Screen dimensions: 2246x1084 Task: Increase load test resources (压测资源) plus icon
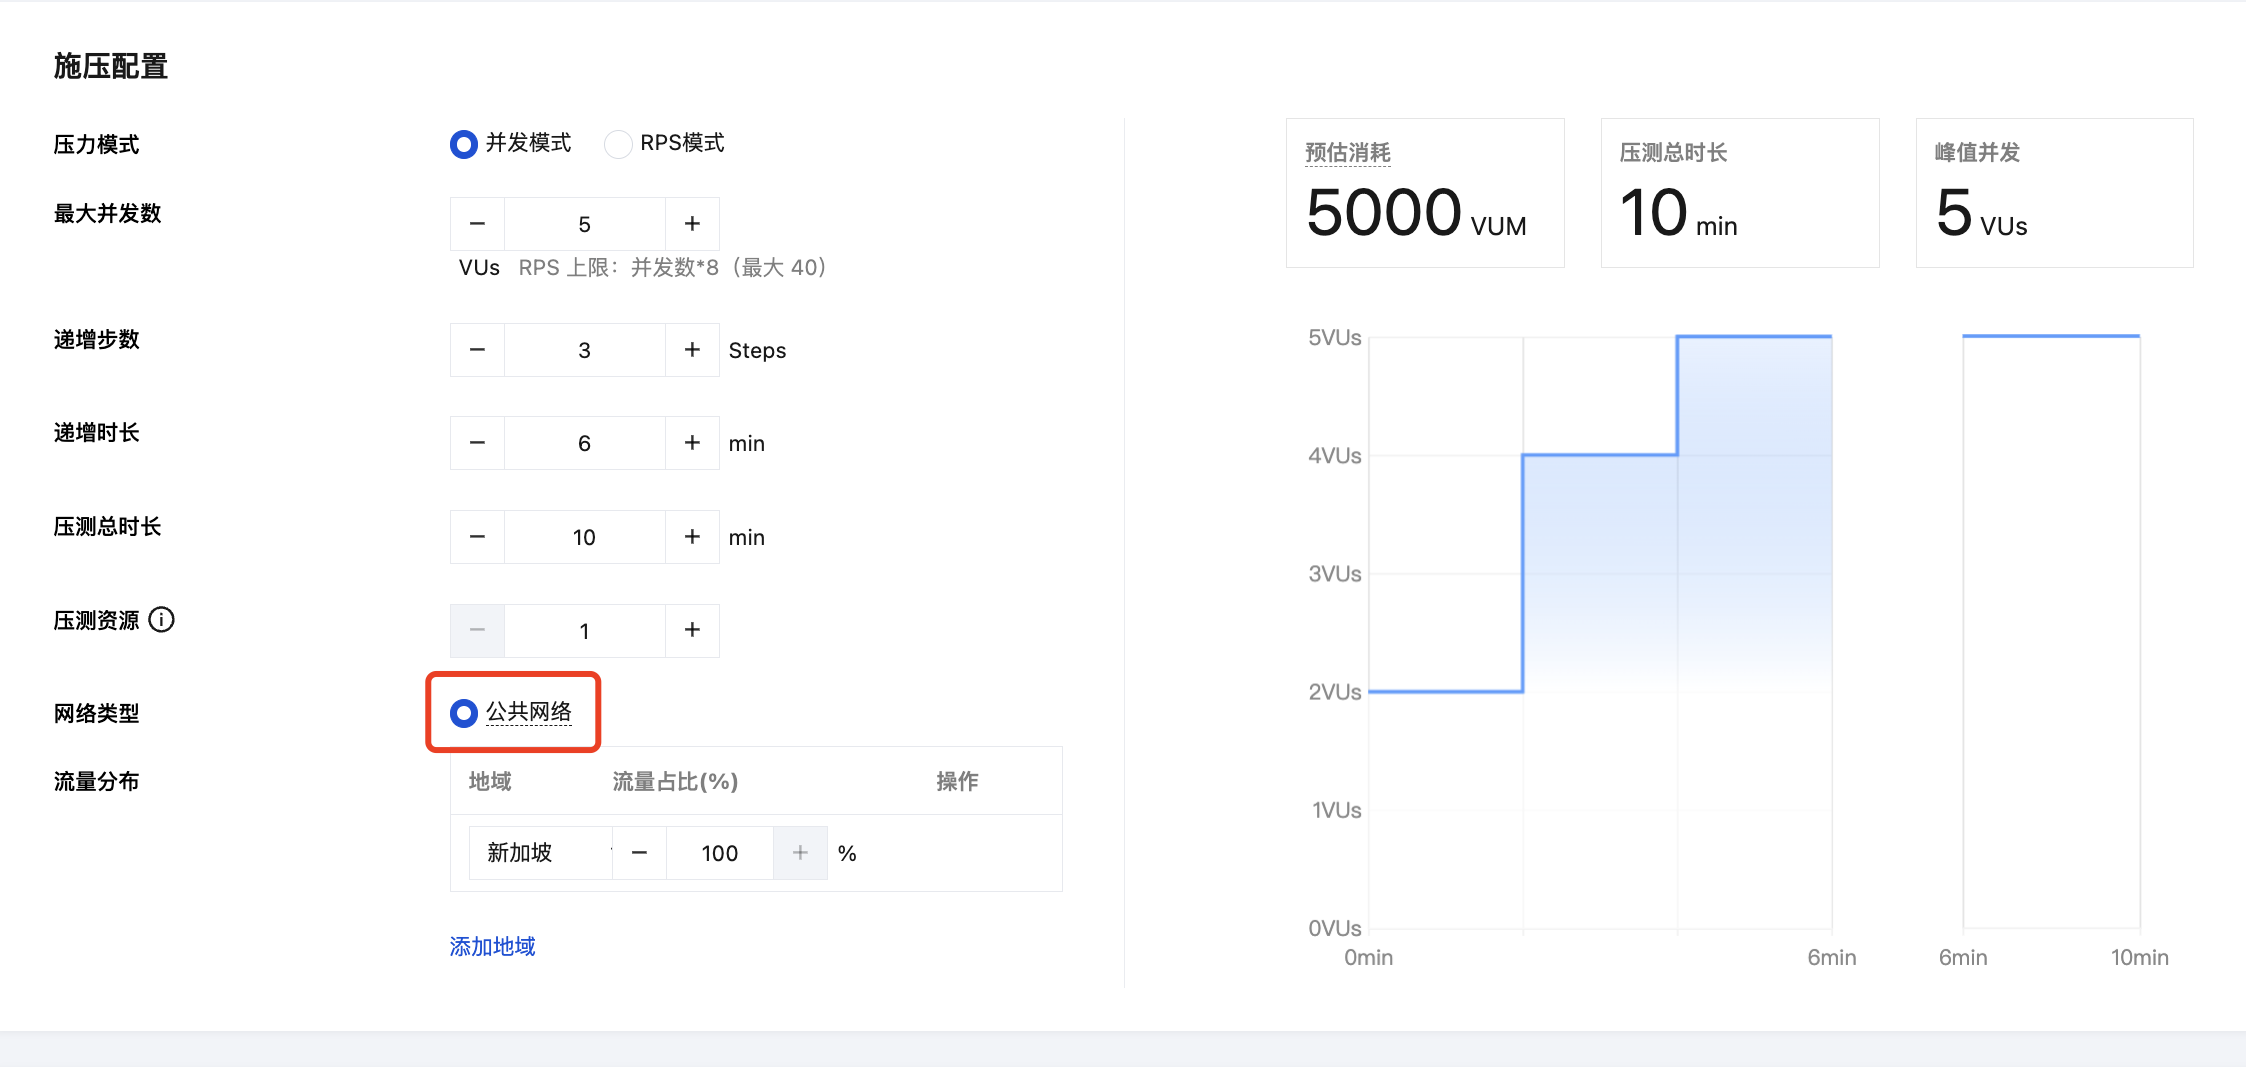[x=692, y=630]
